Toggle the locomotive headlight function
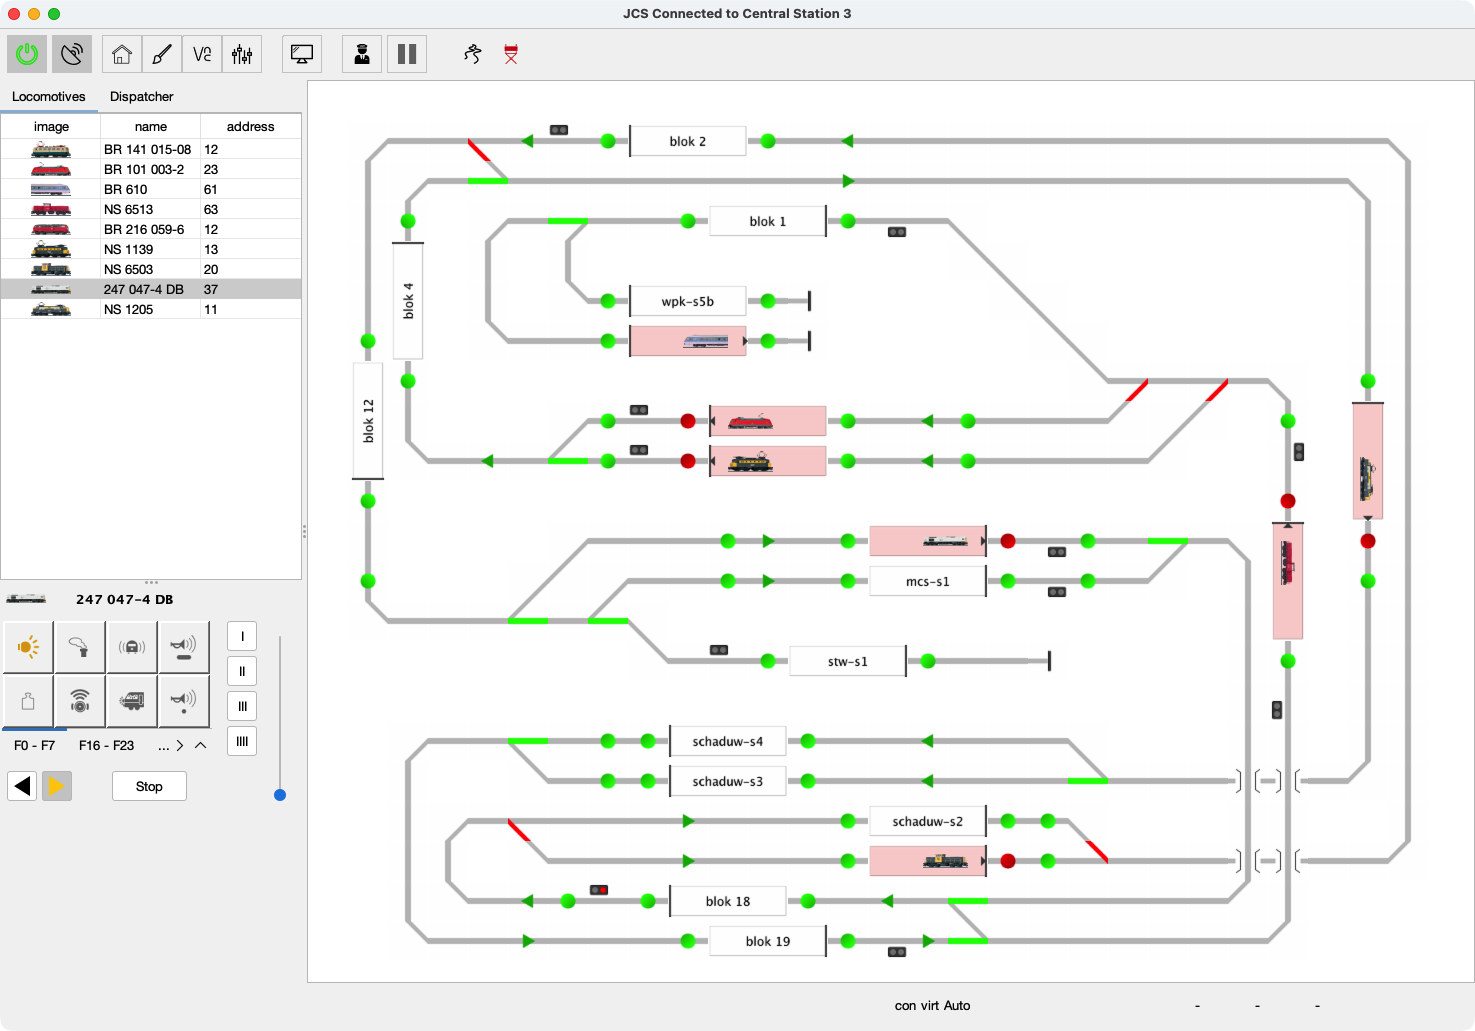Screen dimensions: 1475x1031 28,647
